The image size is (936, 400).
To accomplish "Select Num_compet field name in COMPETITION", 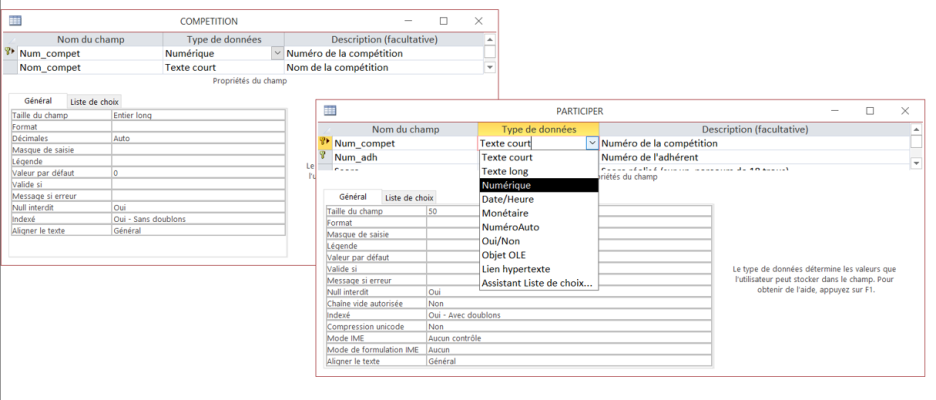I will click(90, 53).
